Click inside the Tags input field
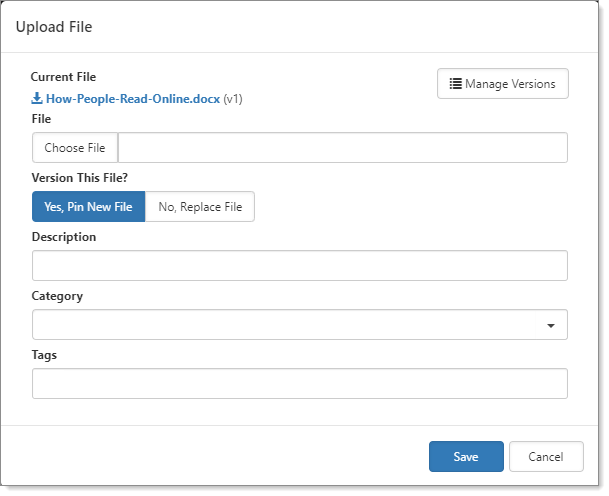The height and width of the screenshot is (496, 609). click(299, 384)
